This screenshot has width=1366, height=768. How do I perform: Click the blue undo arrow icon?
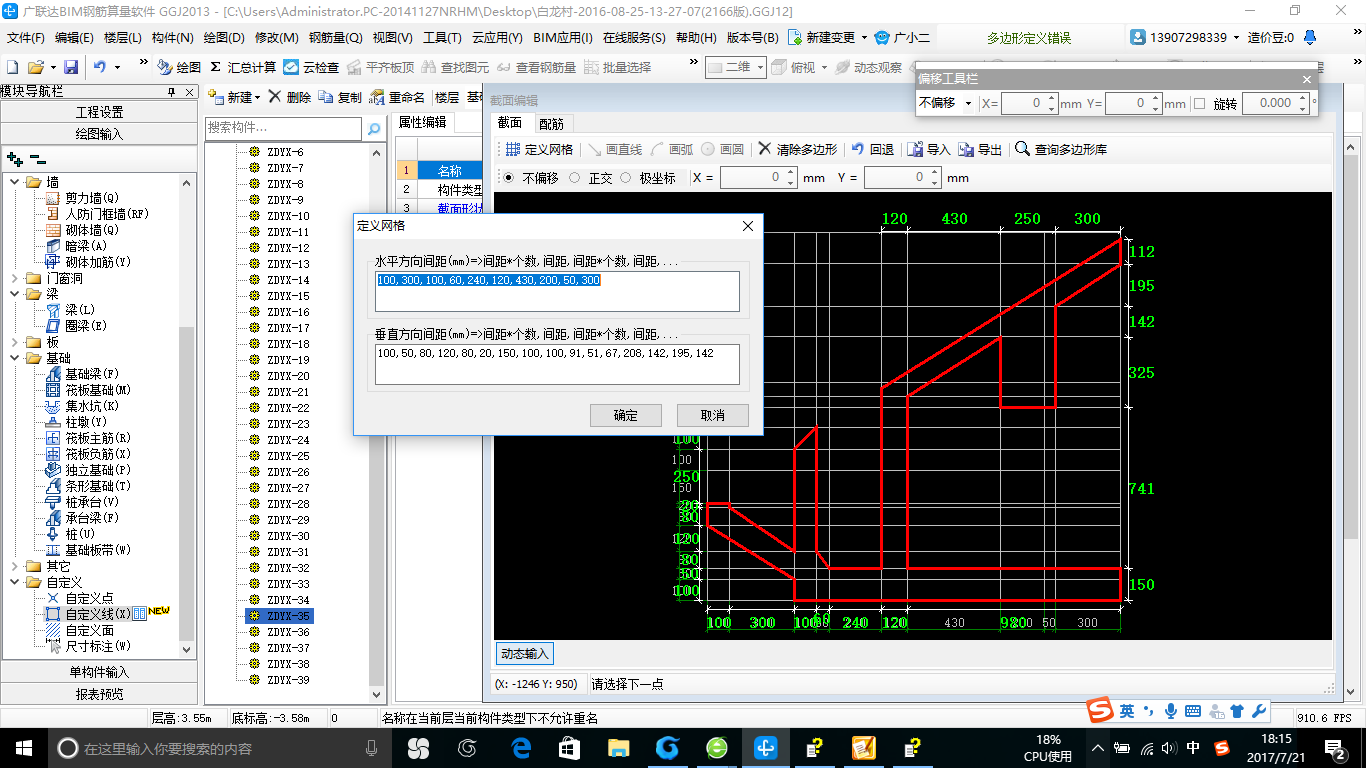[100, 67]
